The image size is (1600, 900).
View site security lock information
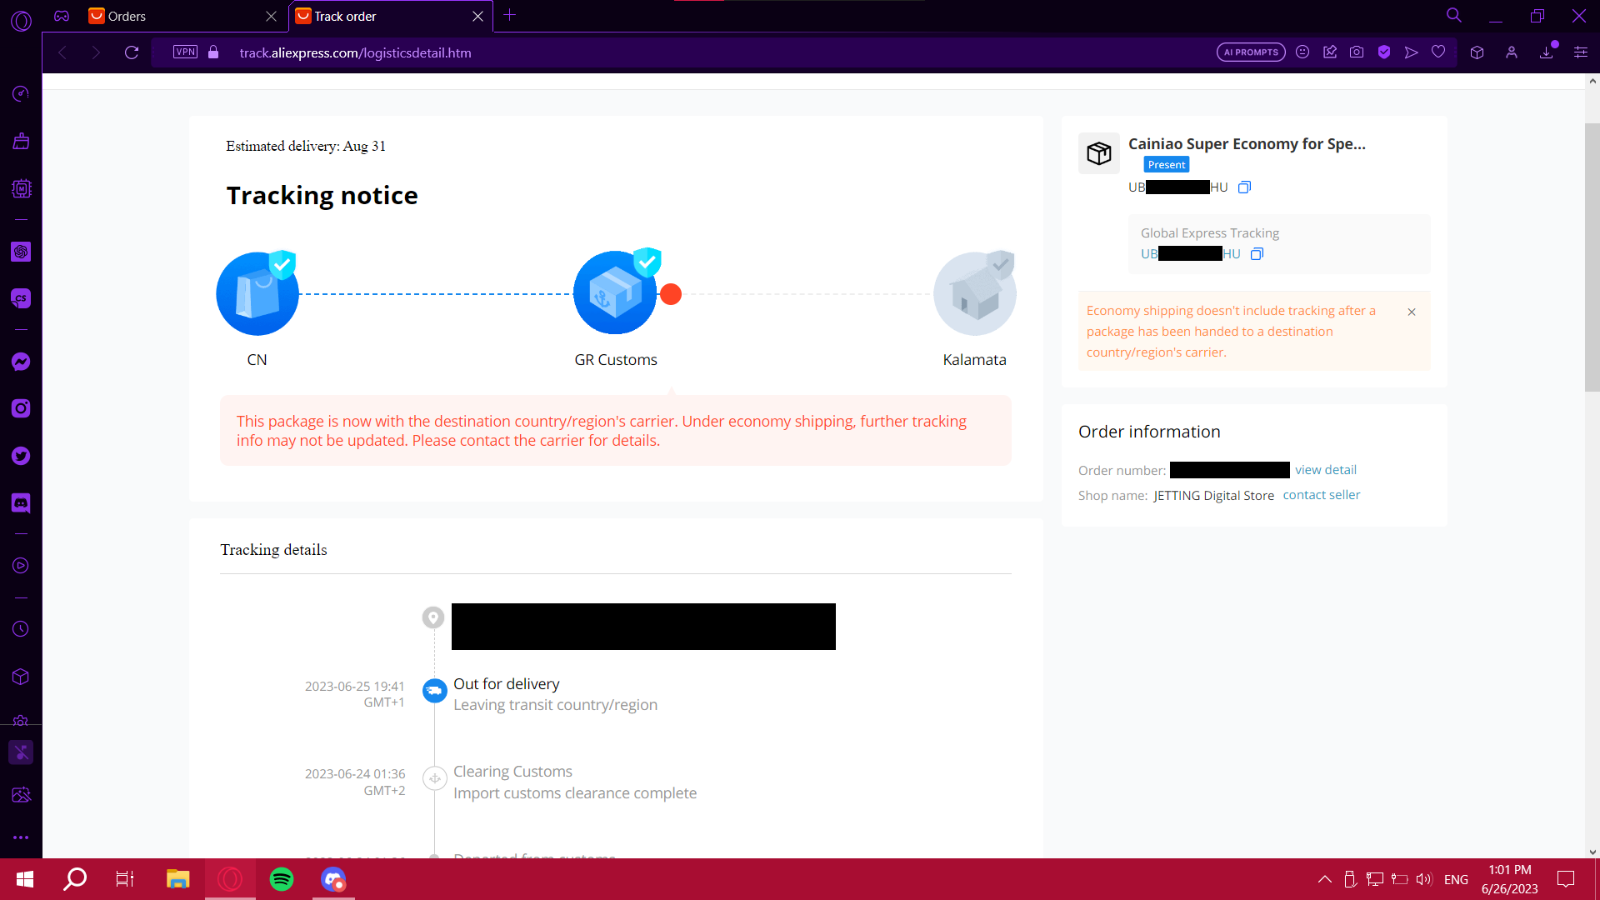click(x=213, y=52)
